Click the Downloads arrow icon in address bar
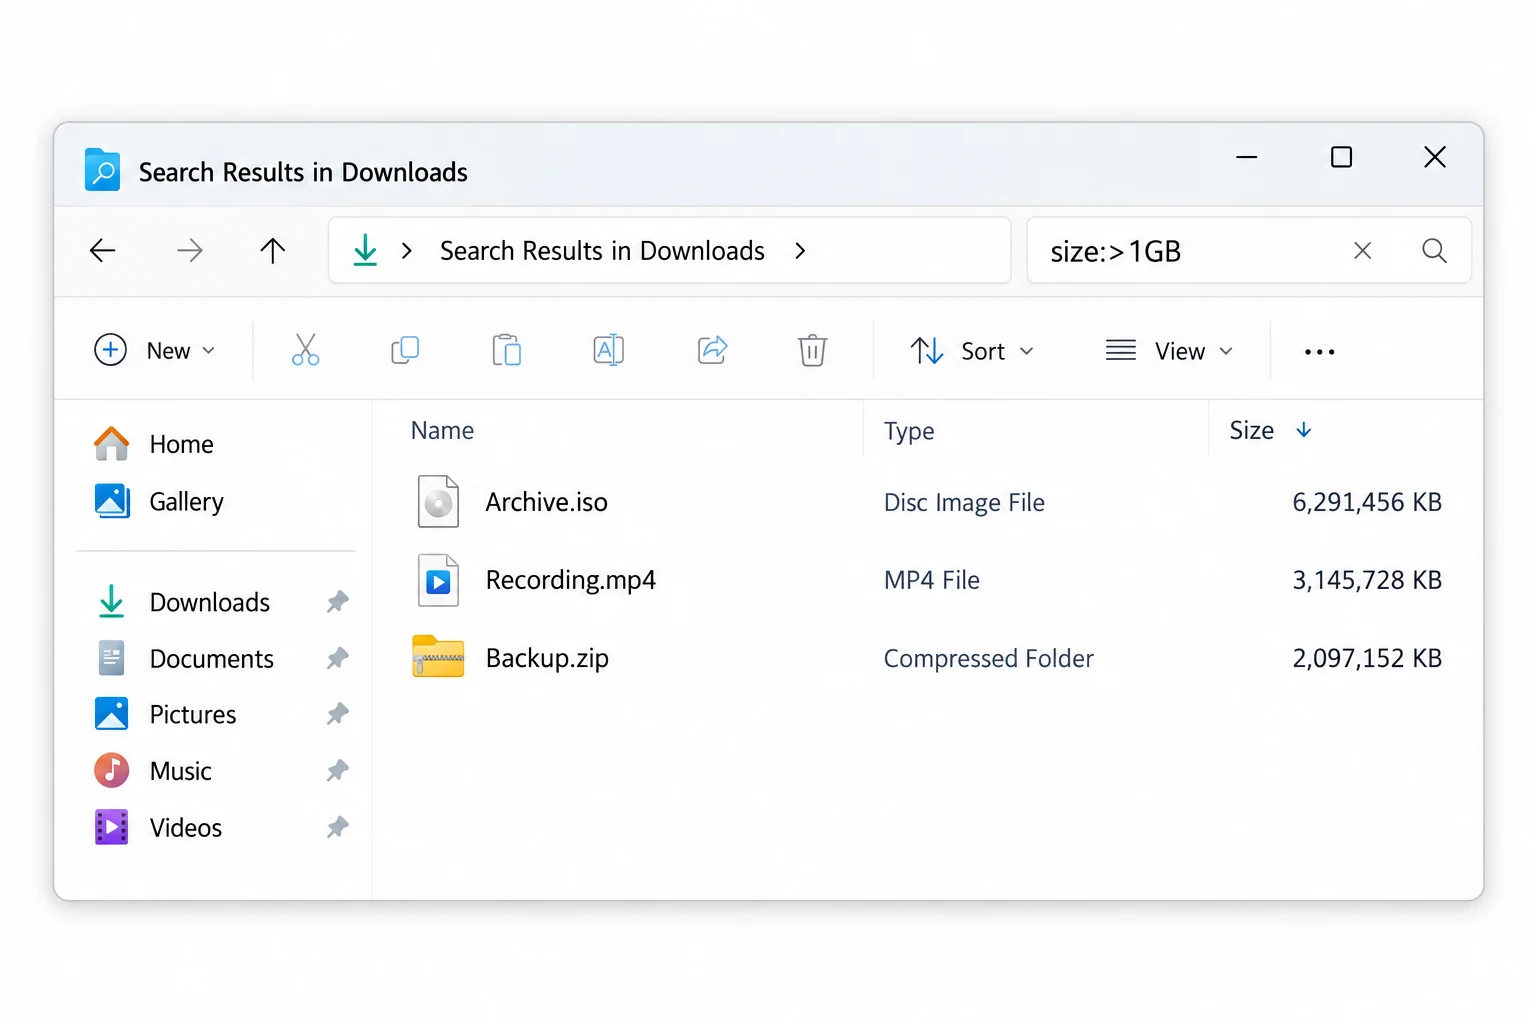This screenshot has width=1536, height=1024. pos(366,250)
